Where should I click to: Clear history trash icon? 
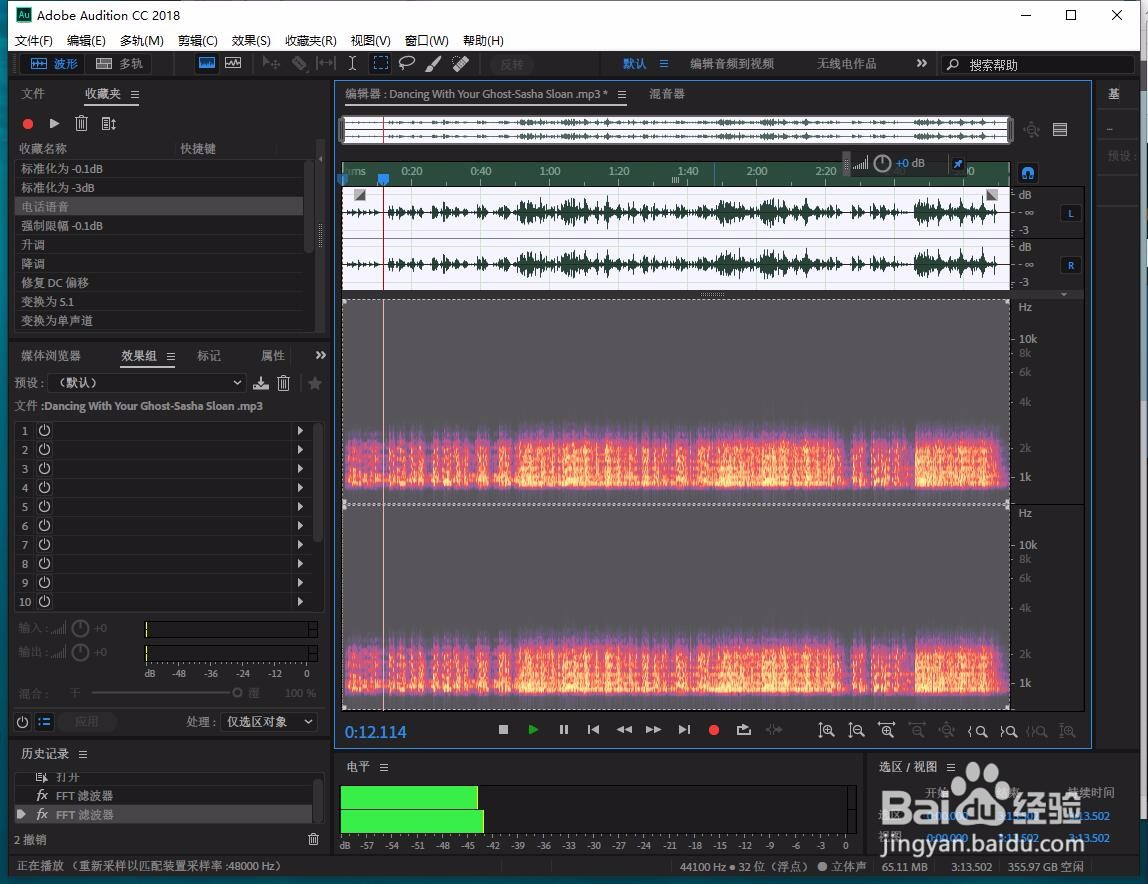(313, 839)
